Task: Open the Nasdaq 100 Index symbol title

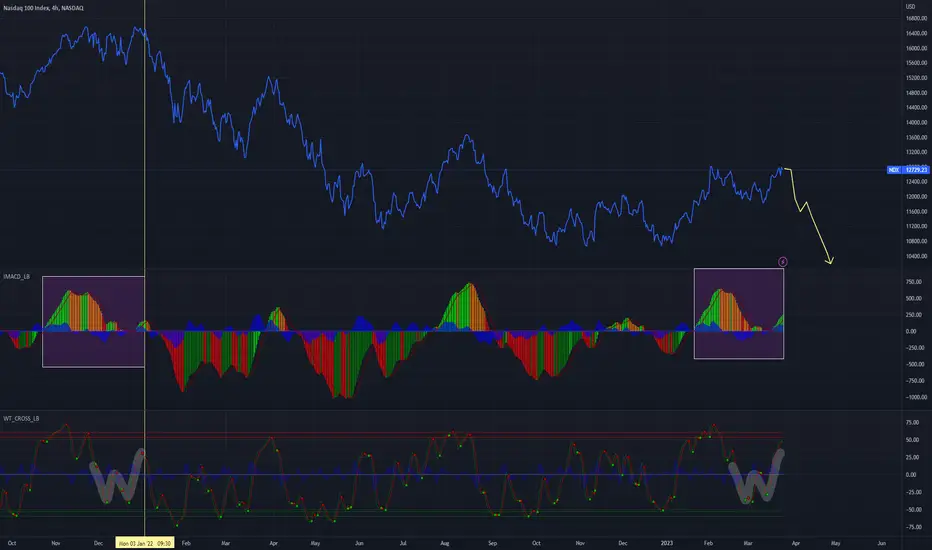Action: [43, 8]
